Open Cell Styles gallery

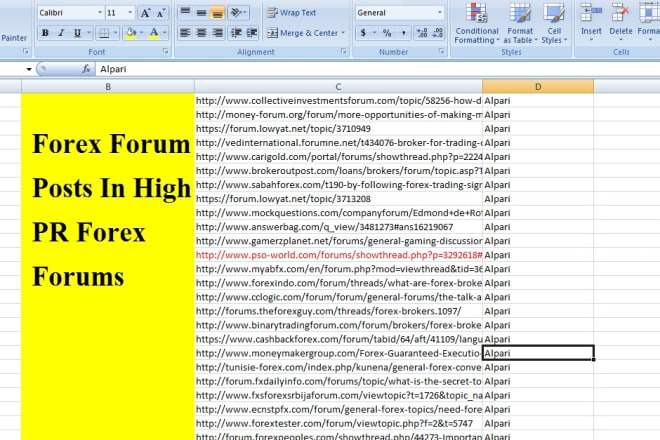(554, 24)
